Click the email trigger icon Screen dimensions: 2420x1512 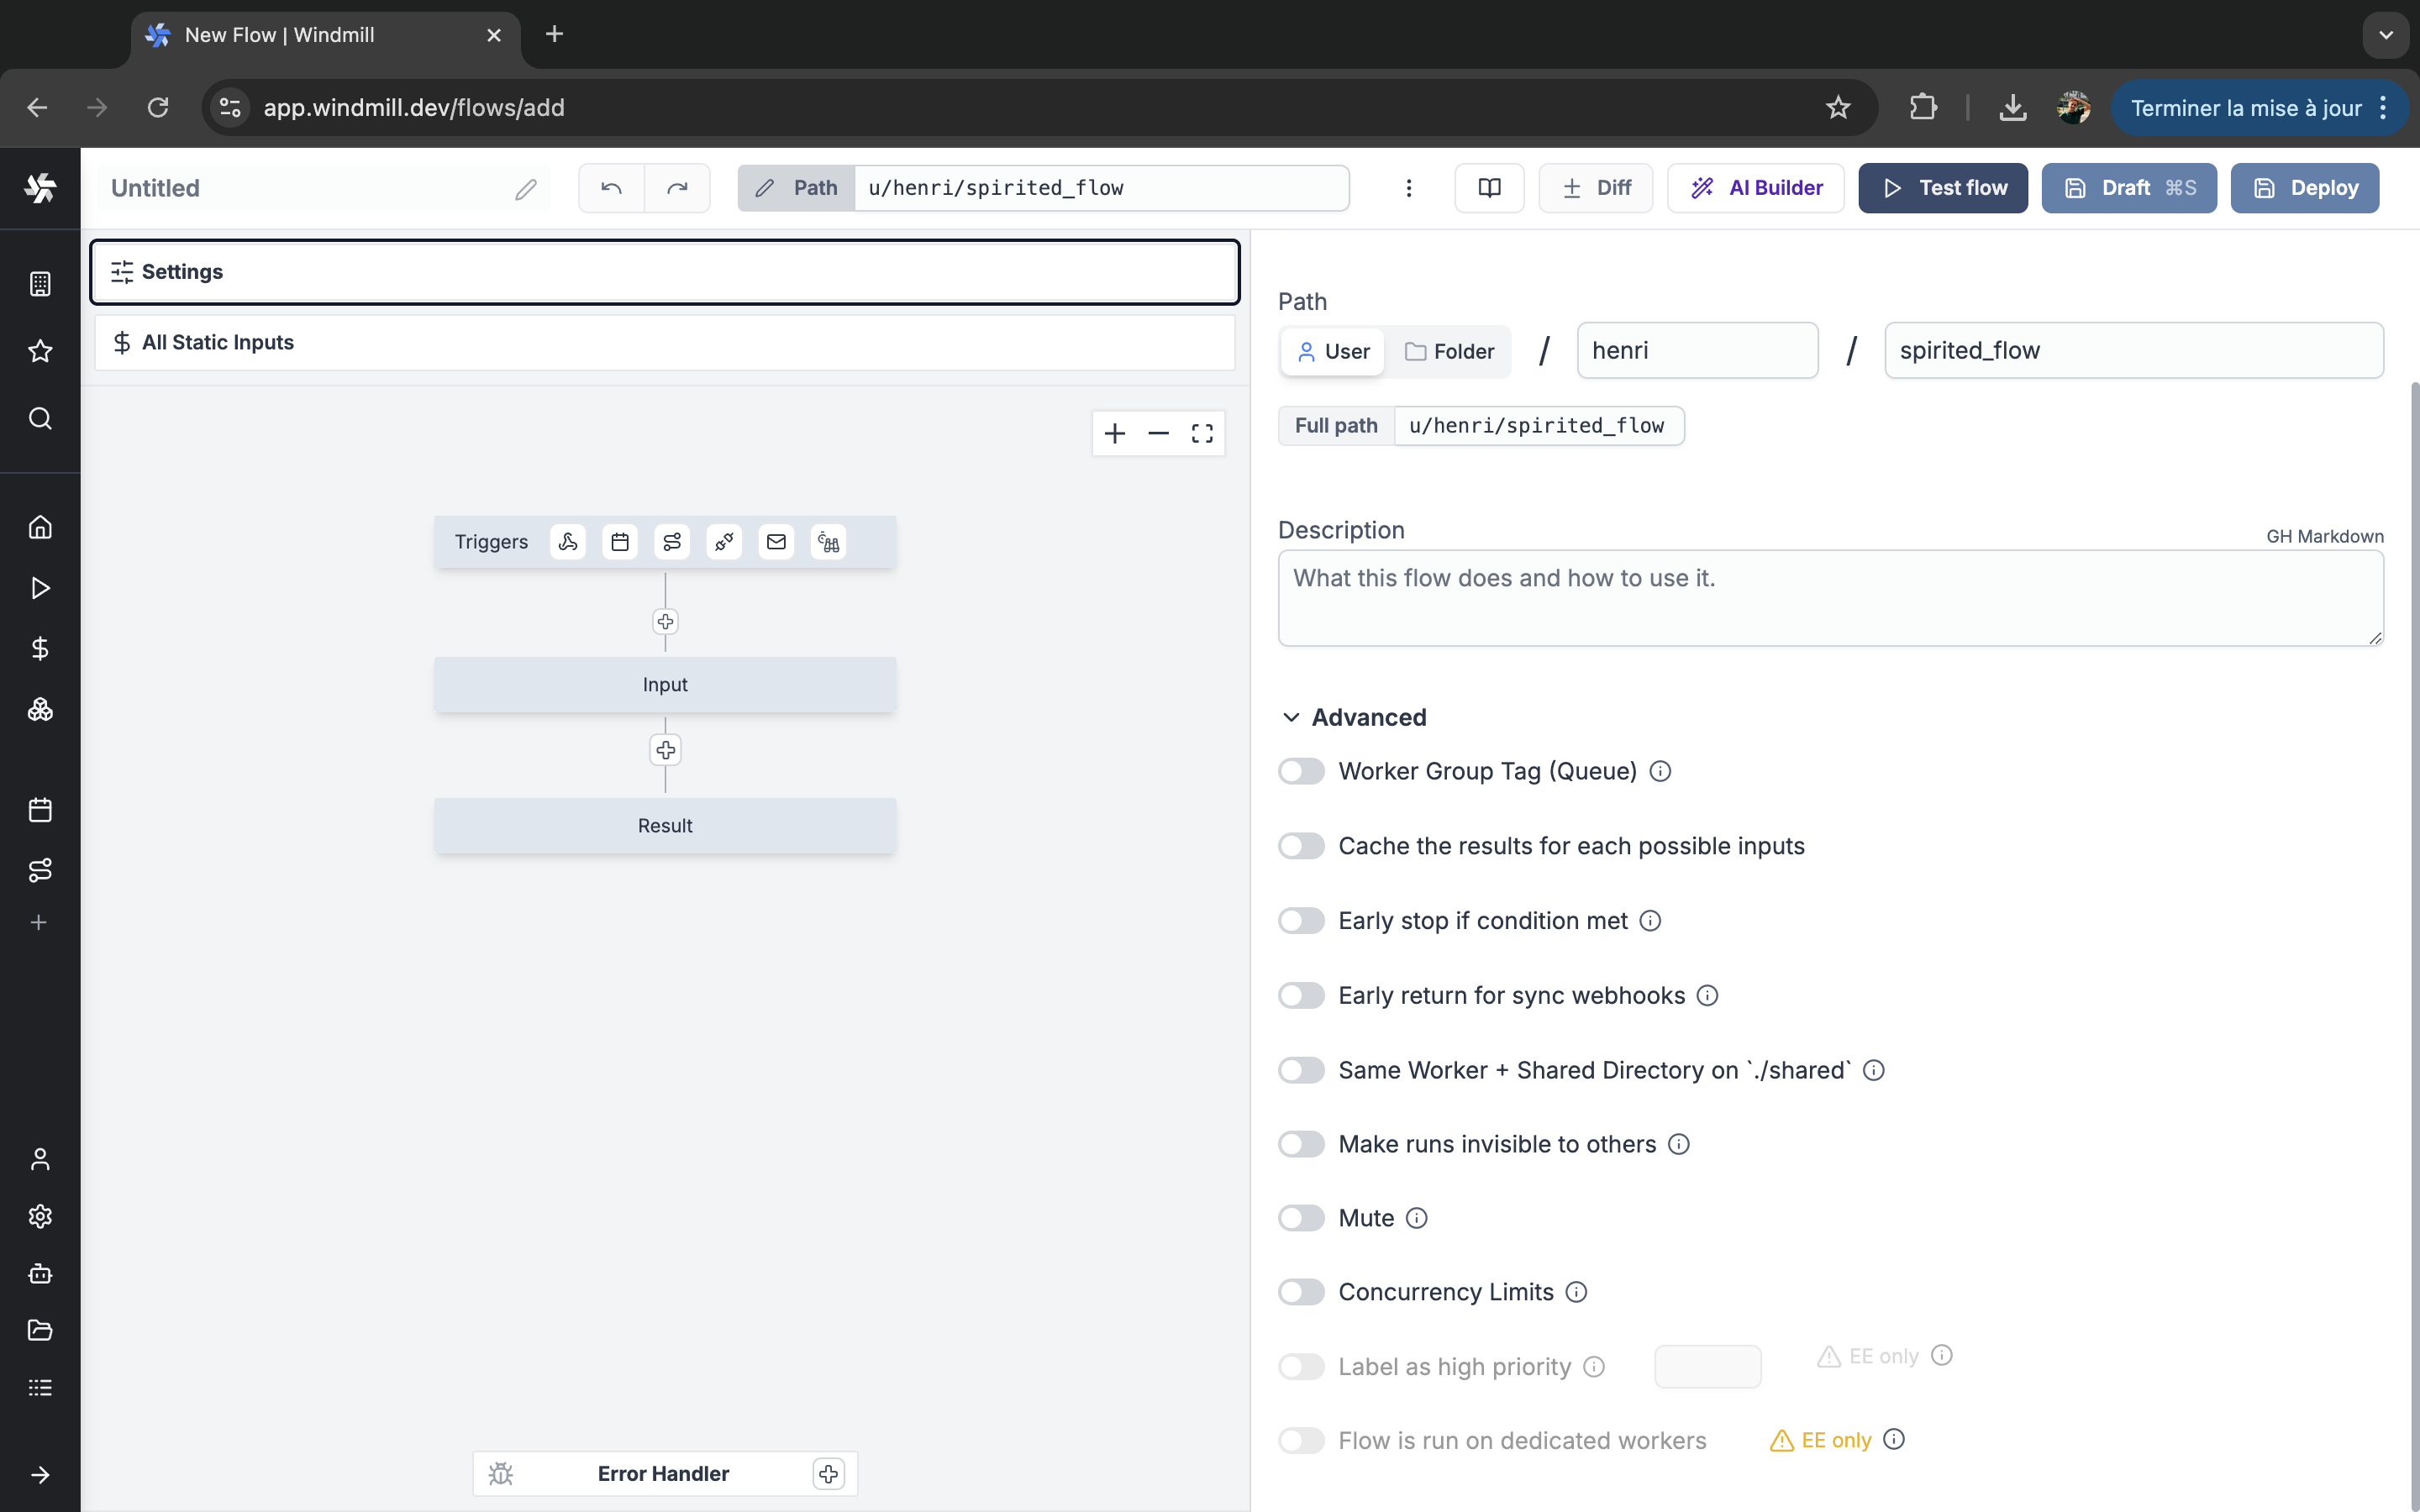[776, 542]
